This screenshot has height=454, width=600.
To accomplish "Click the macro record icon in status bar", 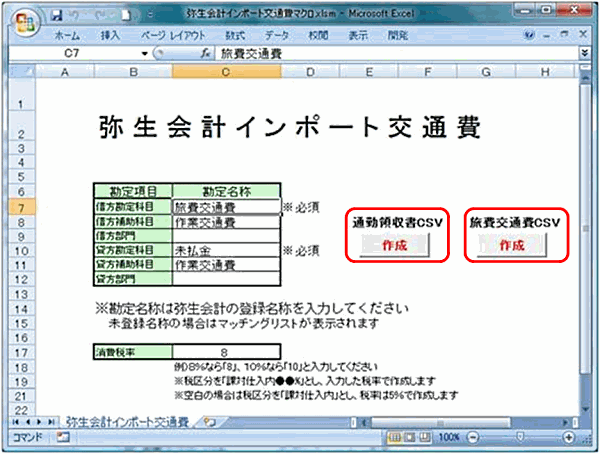I will coord(63,437).
